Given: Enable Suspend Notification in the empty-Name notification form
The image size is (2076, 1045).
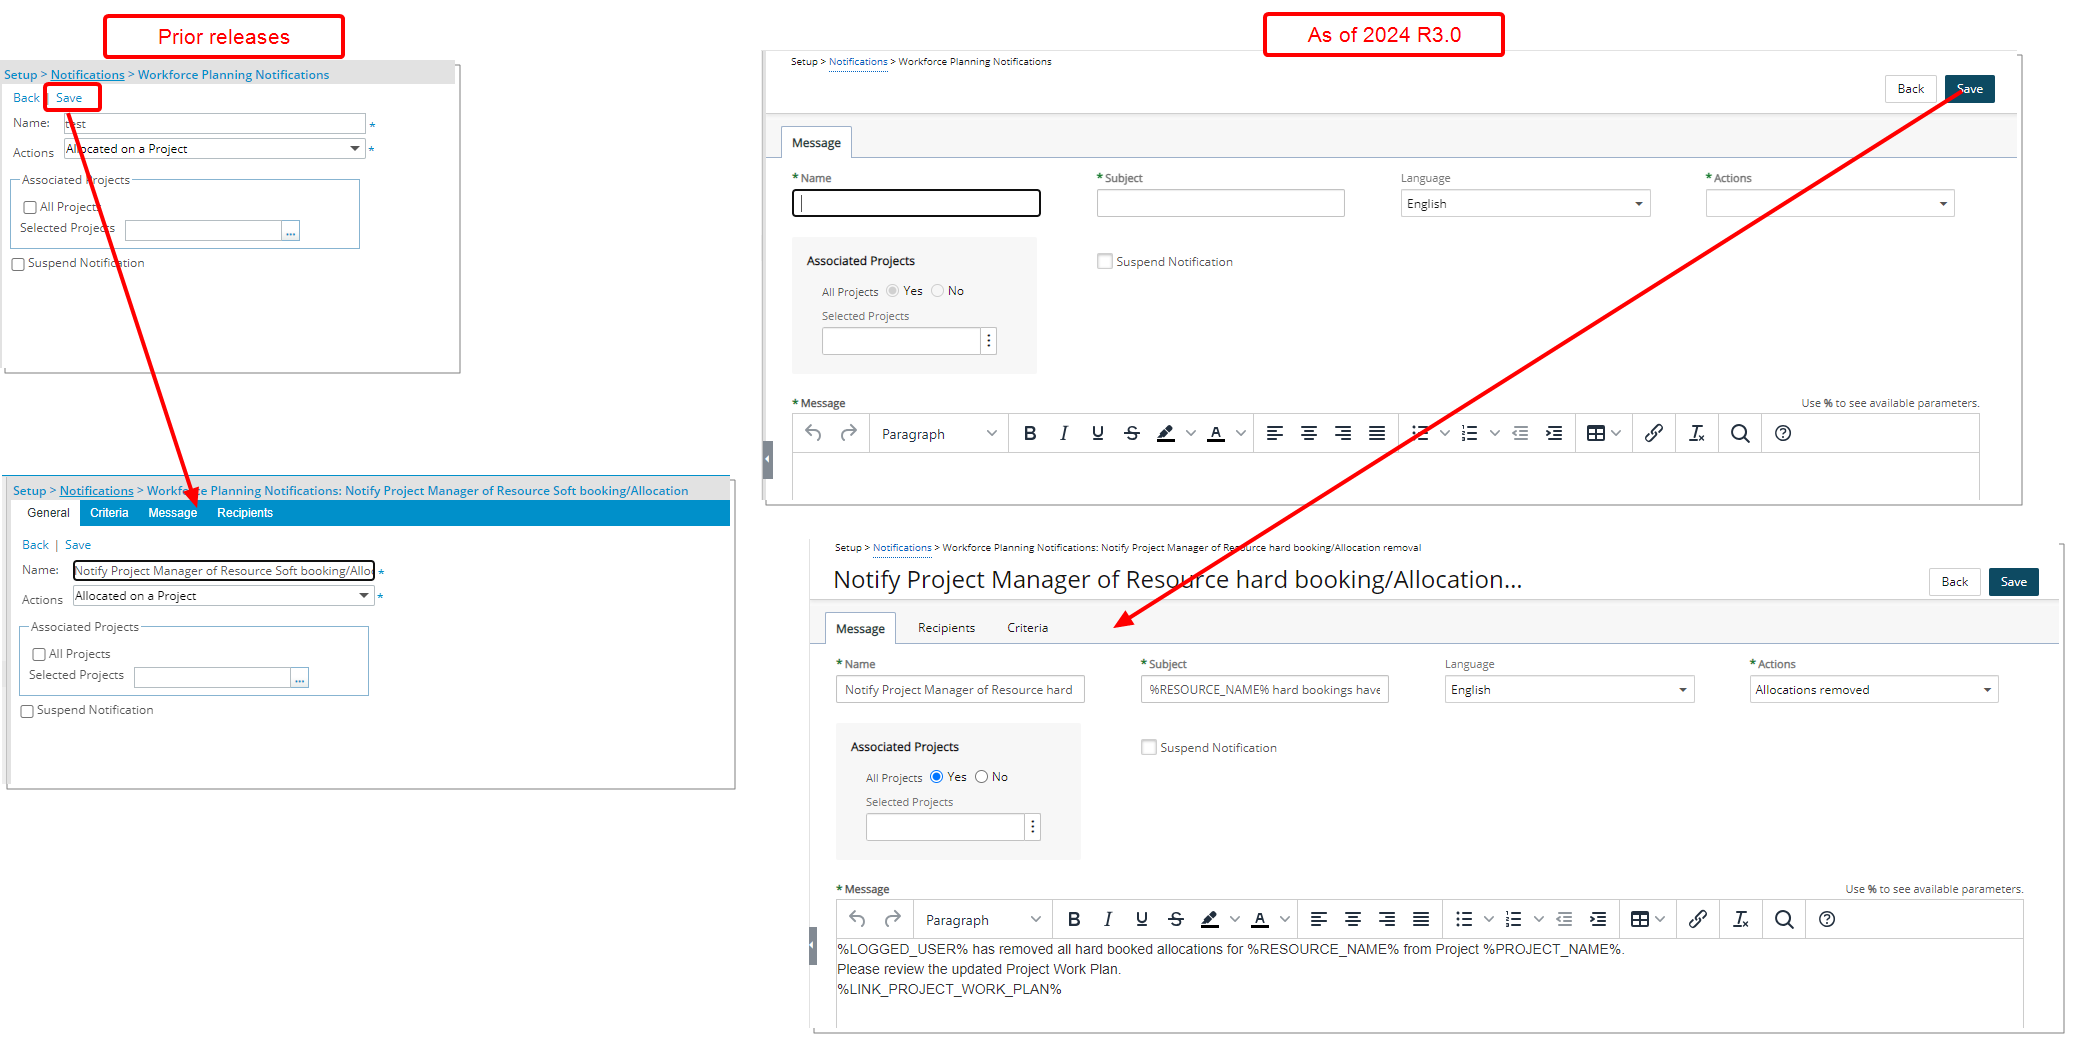Looking at the screenshot, I should point(1105,261).
